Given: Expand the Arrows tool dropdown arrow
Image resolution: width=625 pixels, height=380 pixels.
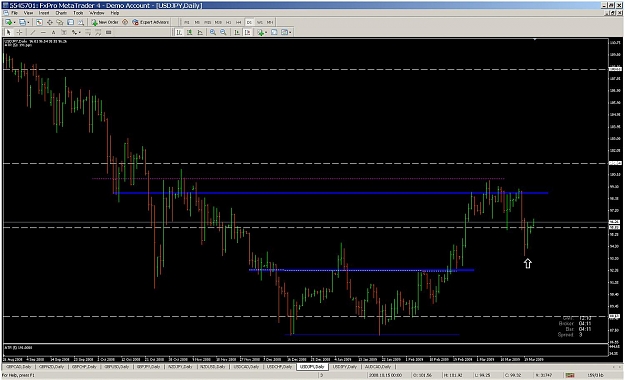Looking at the screenshot, I should point(79,33).
